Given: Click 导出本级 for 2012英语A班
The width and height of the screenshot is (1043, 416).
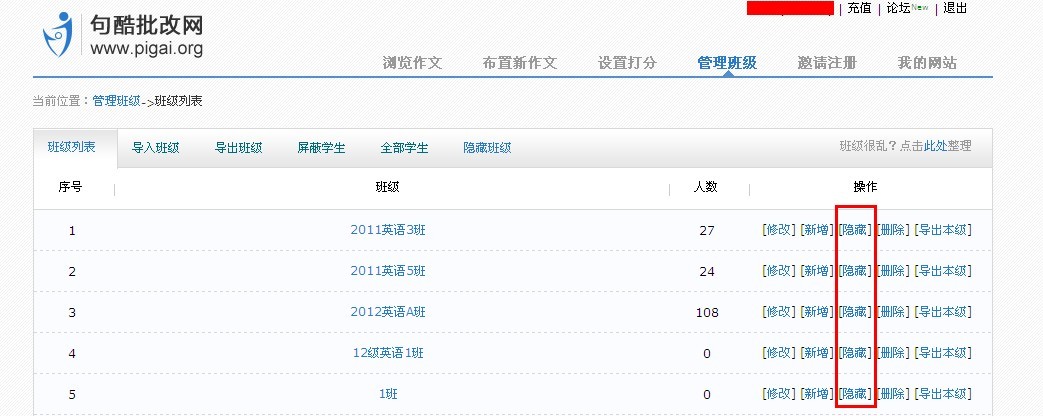Looking at the screenshot, I should 943,311.
